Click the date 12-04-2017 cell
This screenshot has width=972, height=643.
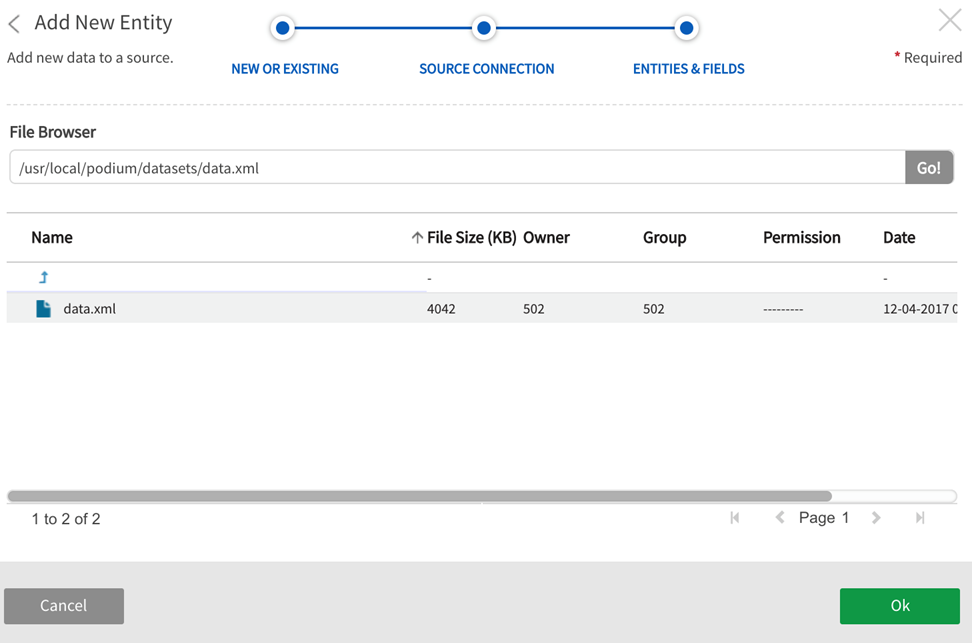[x=920, y=309]
